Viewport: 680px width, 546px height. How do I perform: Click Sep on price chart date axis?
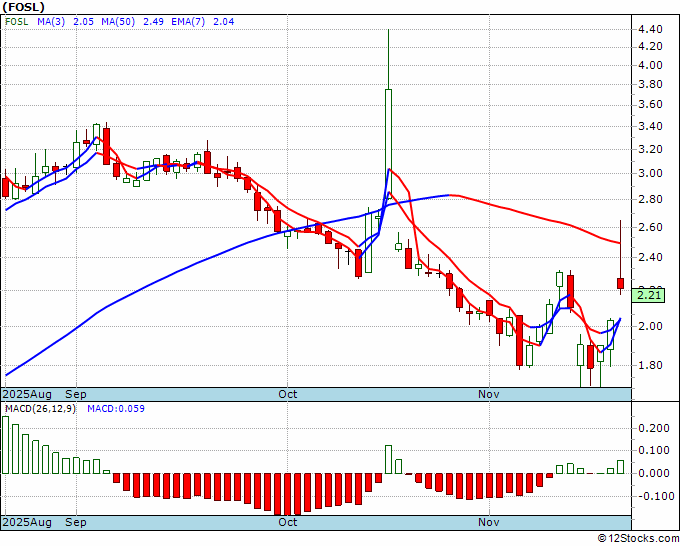tap(76, 394)
